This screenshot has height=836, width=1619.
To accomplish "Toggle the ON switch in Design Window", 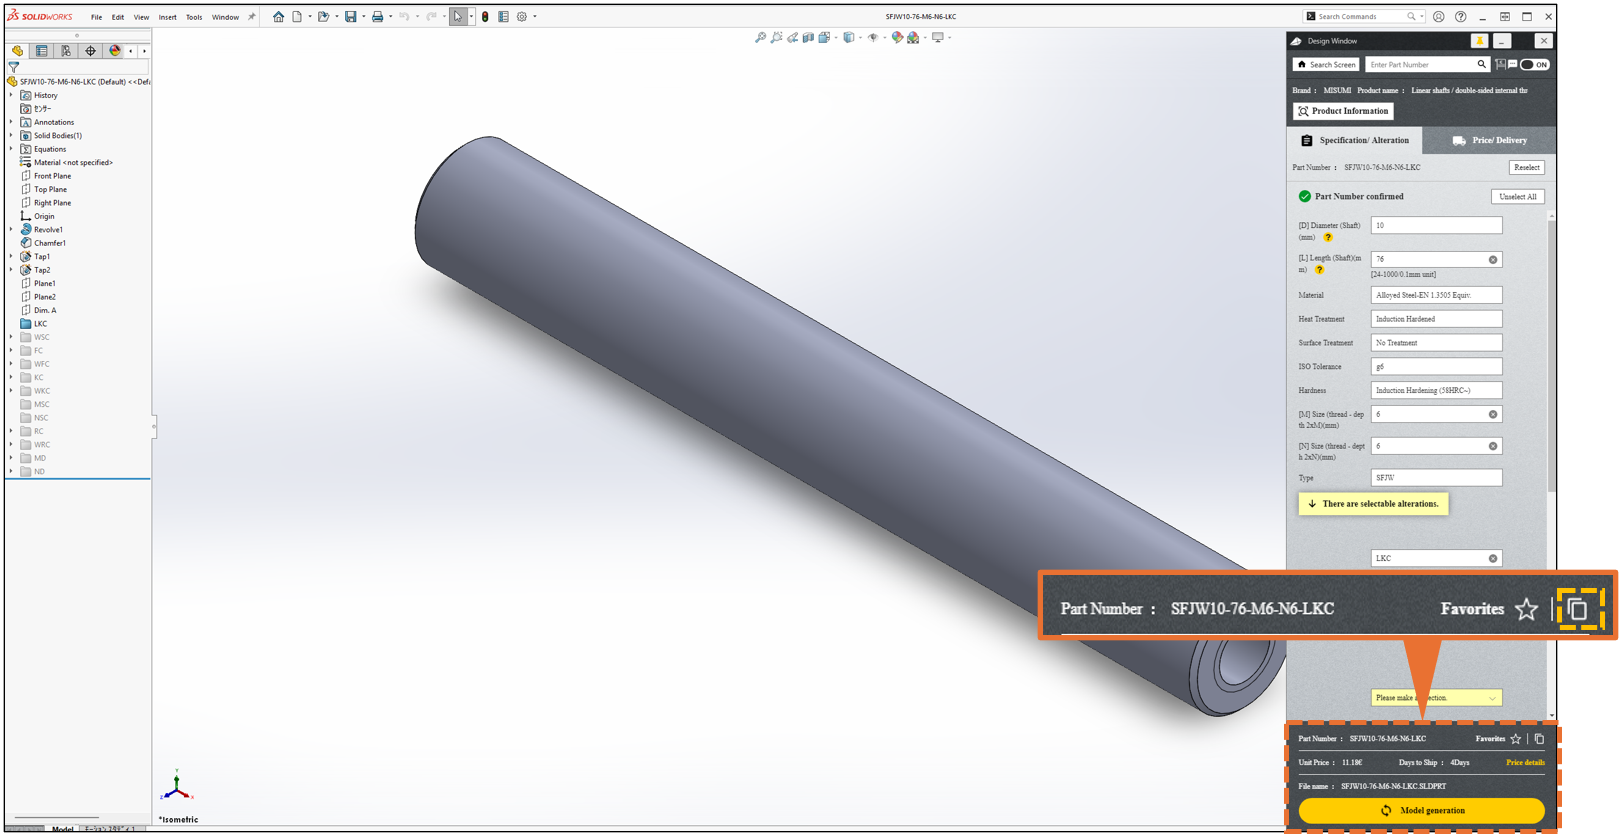I will click(x=1534, y=65).
